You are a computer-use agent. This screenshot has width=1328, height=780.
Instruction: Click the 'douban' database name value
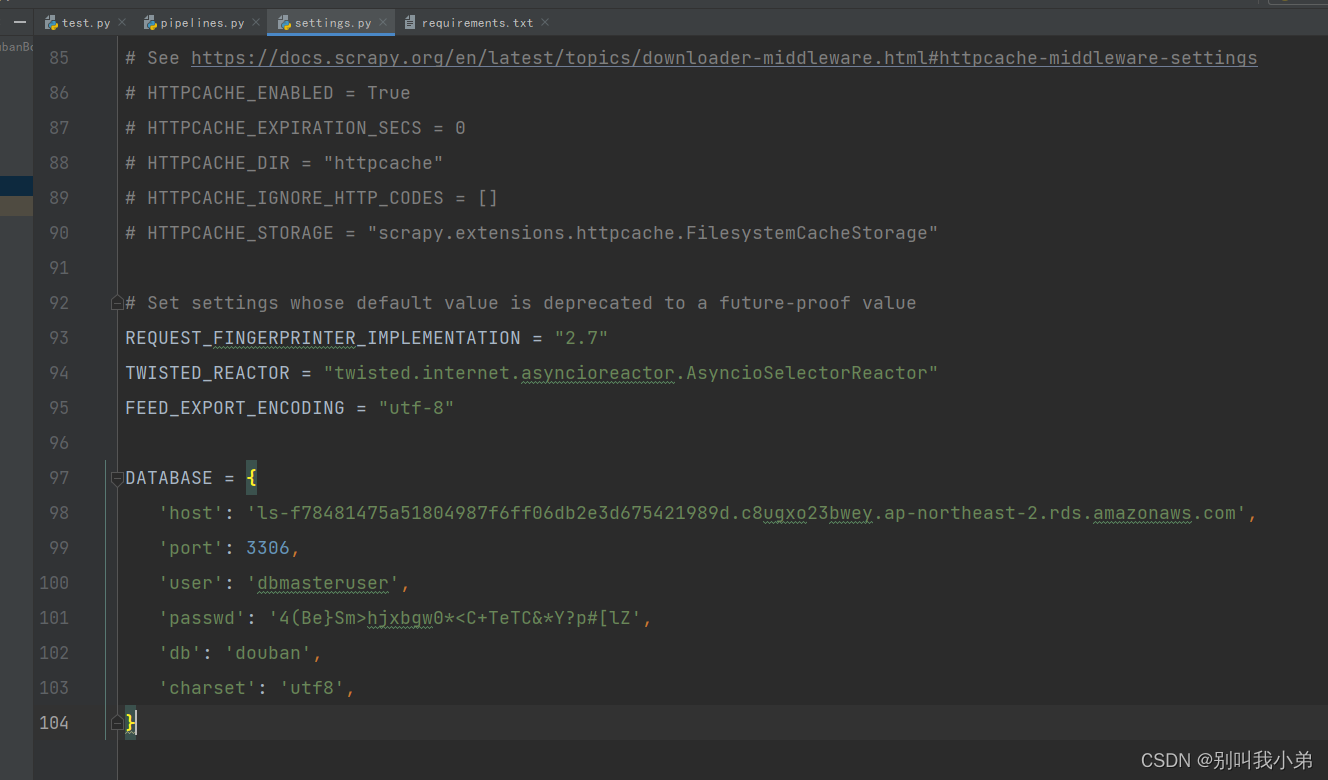point(268,653)
